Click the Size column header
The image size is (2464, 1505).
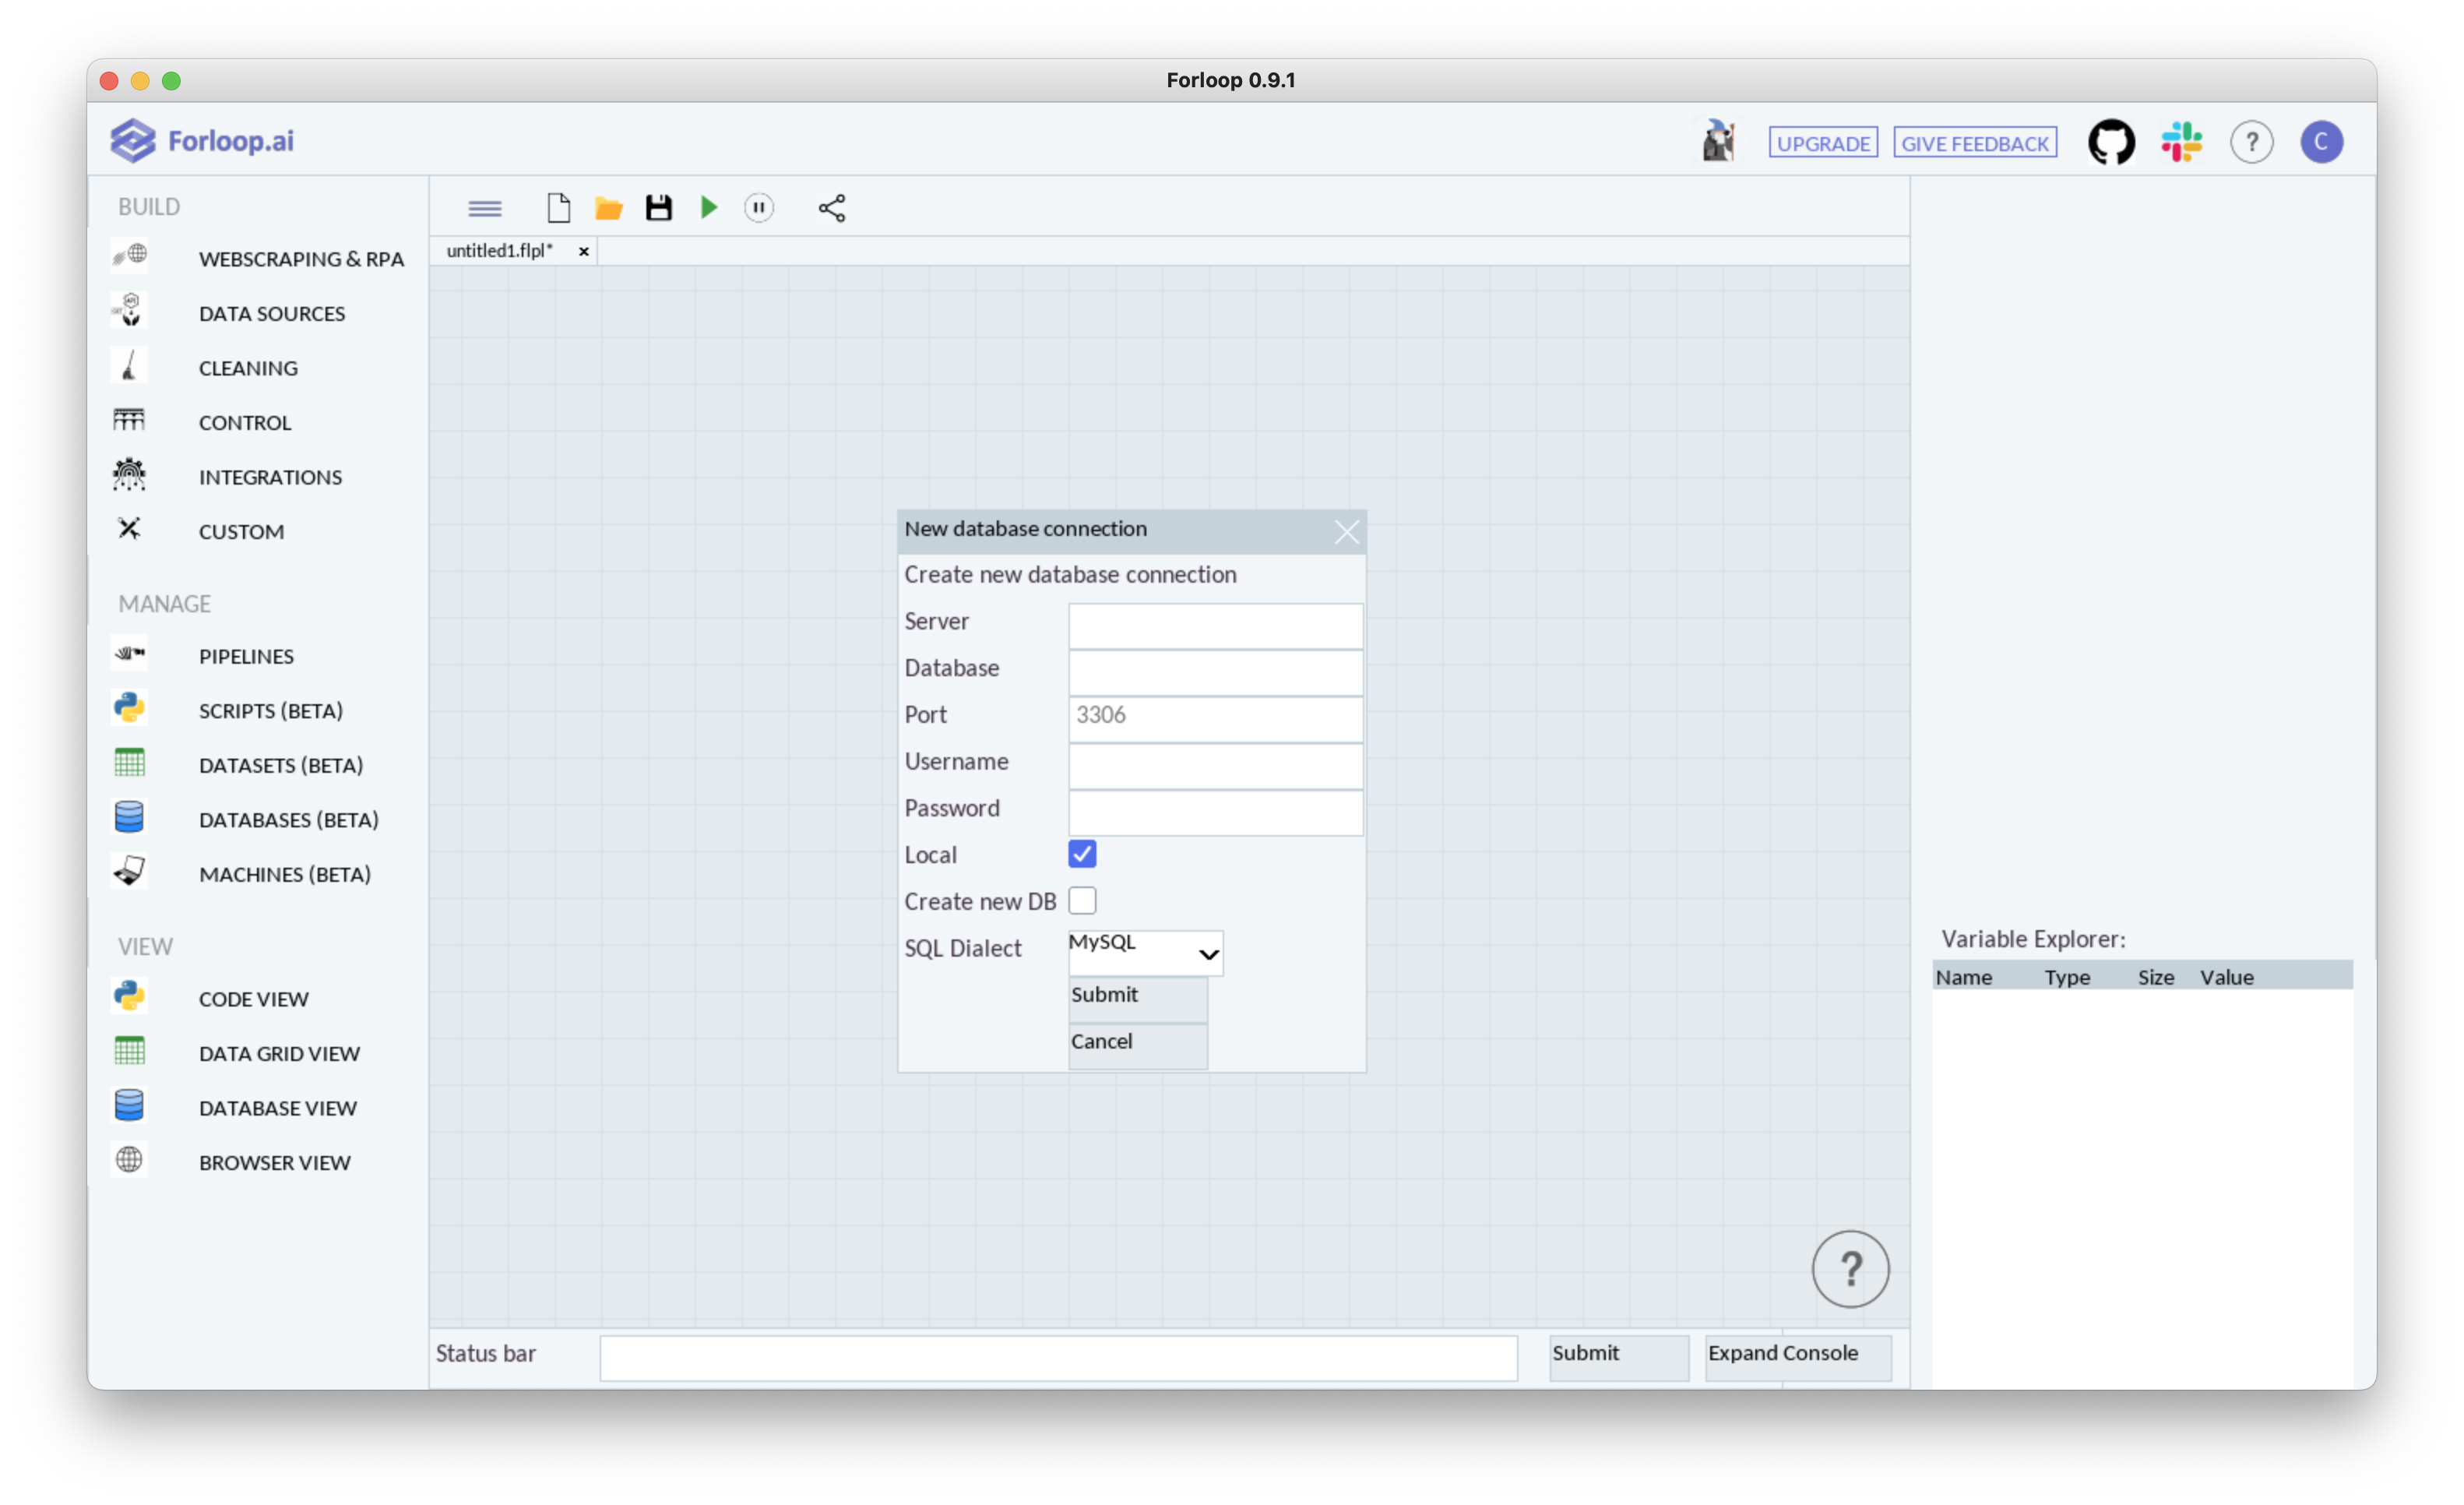(2156, 977)
